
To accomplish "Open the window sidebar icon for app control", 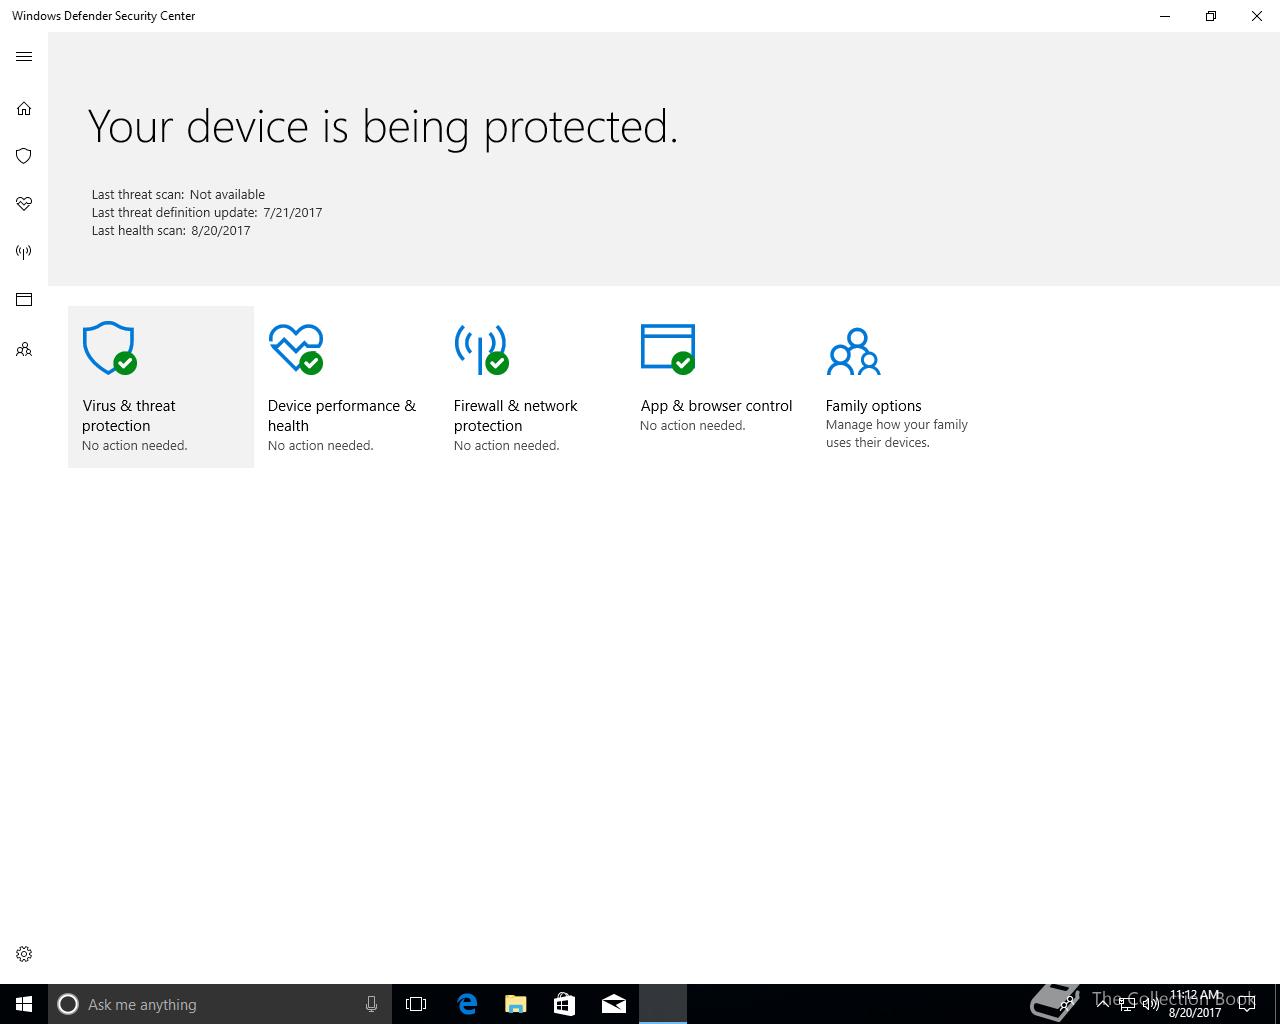I will pos(24,300).
